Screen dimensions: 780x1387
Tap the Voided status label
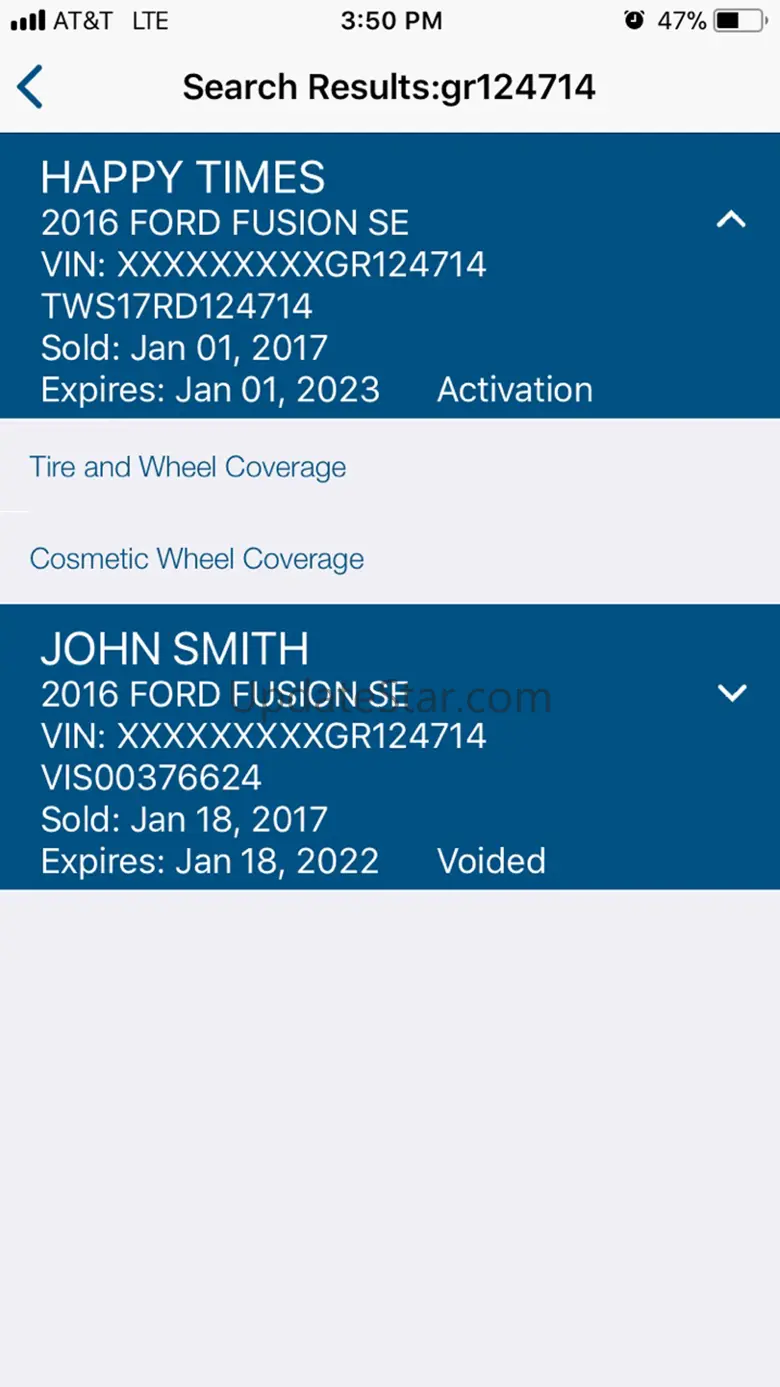pos(492,862)
